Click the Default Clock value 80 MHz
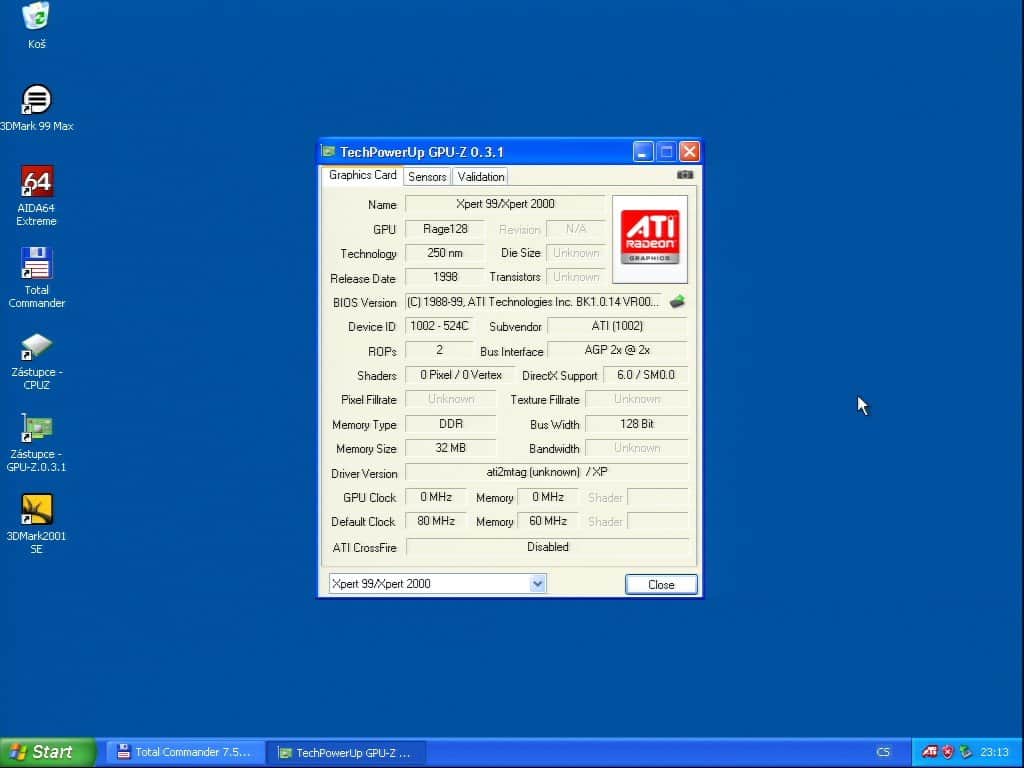Image resolution: width=1024 pixels, height=768 pixels. tap(436, 521)
